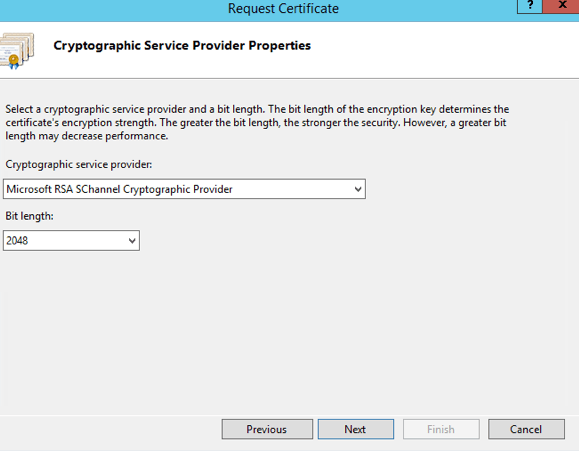Click the "Bit length:" label
Viewport: 579px width, 451px height.
pyautogui.click(x=30, y=216)
